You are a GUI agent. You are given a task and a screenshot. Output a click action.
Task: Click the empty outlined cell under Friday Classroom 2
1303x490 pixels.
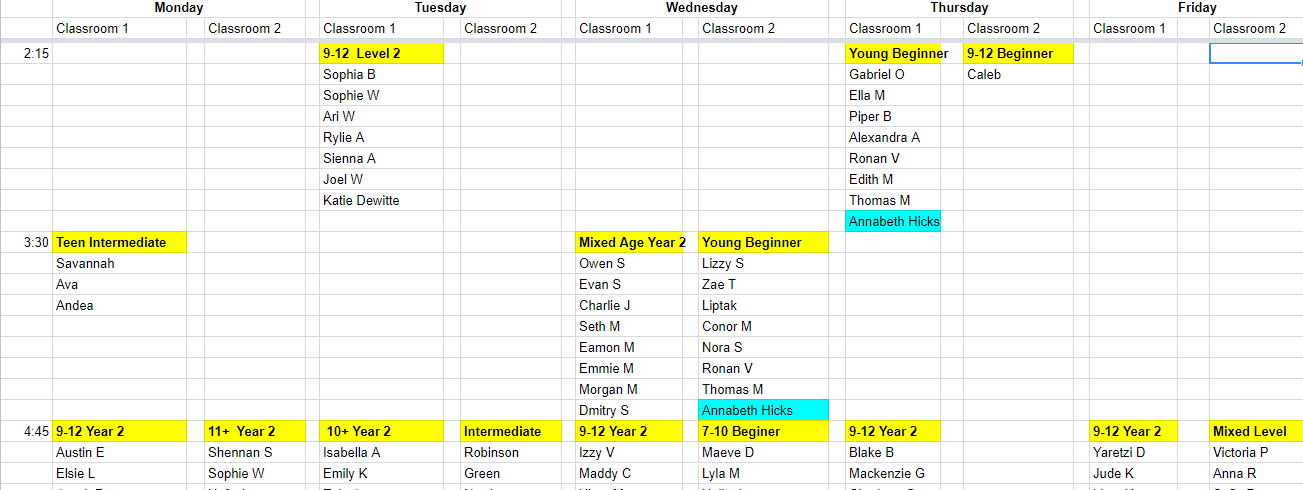pos(1256,53)
